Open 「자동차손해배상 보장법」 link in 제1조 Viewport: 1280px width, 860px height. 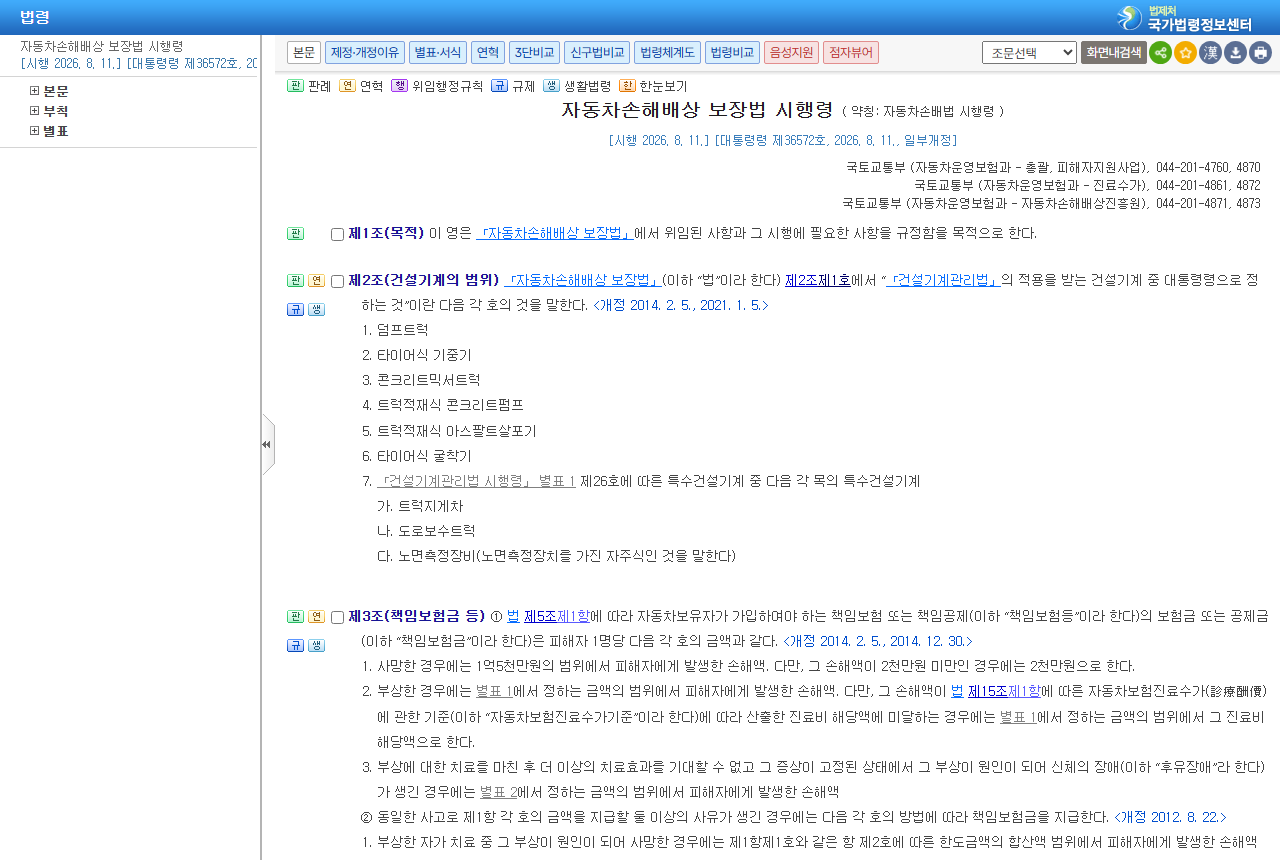coord(555,233)
